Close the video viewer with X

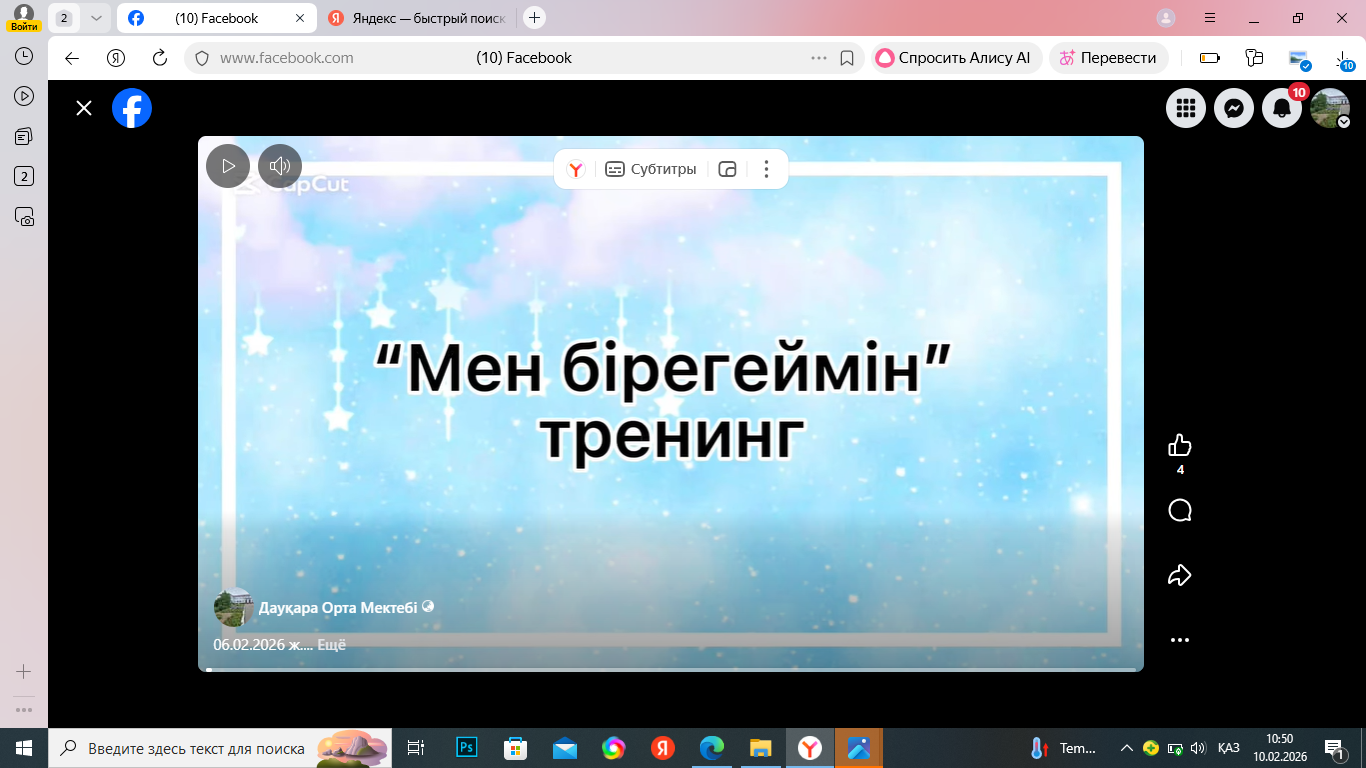(84, 108)
